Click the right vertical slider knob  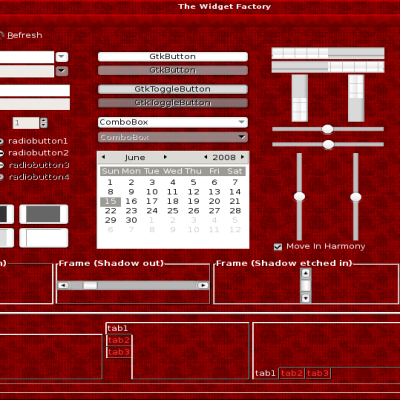[356, 197]
